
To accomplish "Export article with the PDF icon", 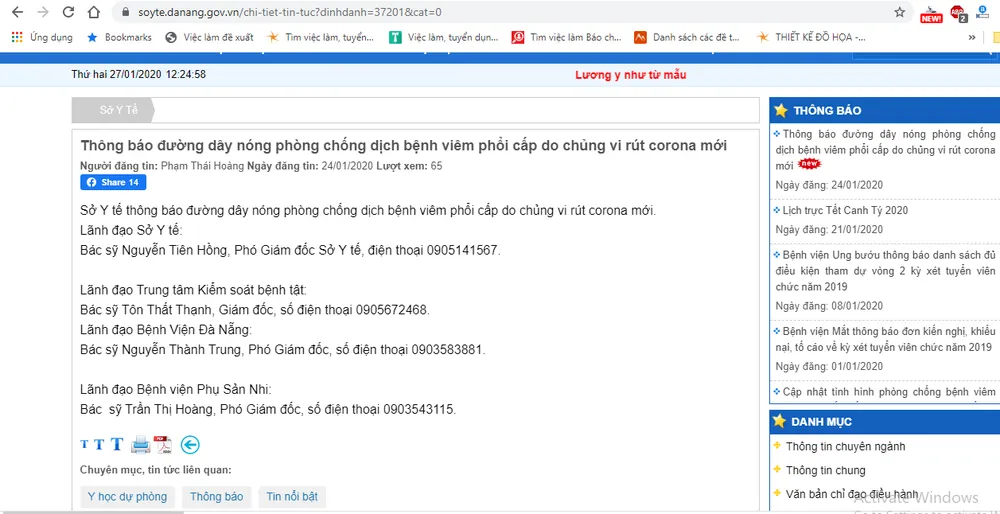I will 163,445.
